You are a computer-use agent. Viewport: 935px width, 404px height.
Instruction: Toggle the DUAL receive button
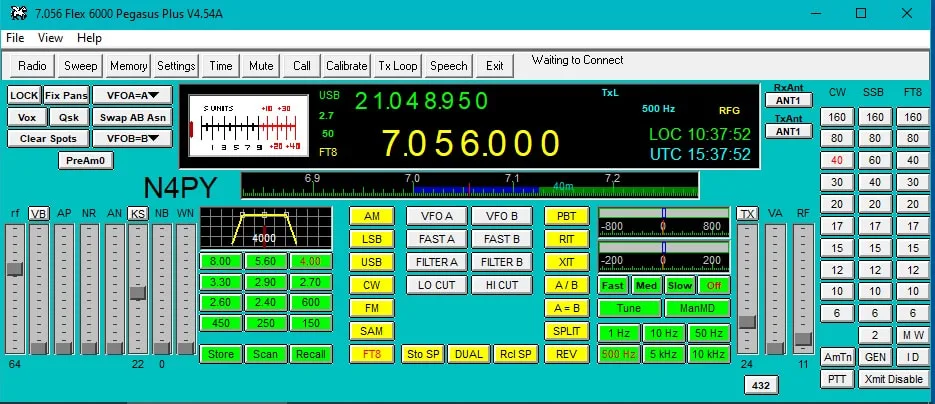point(469,354)
